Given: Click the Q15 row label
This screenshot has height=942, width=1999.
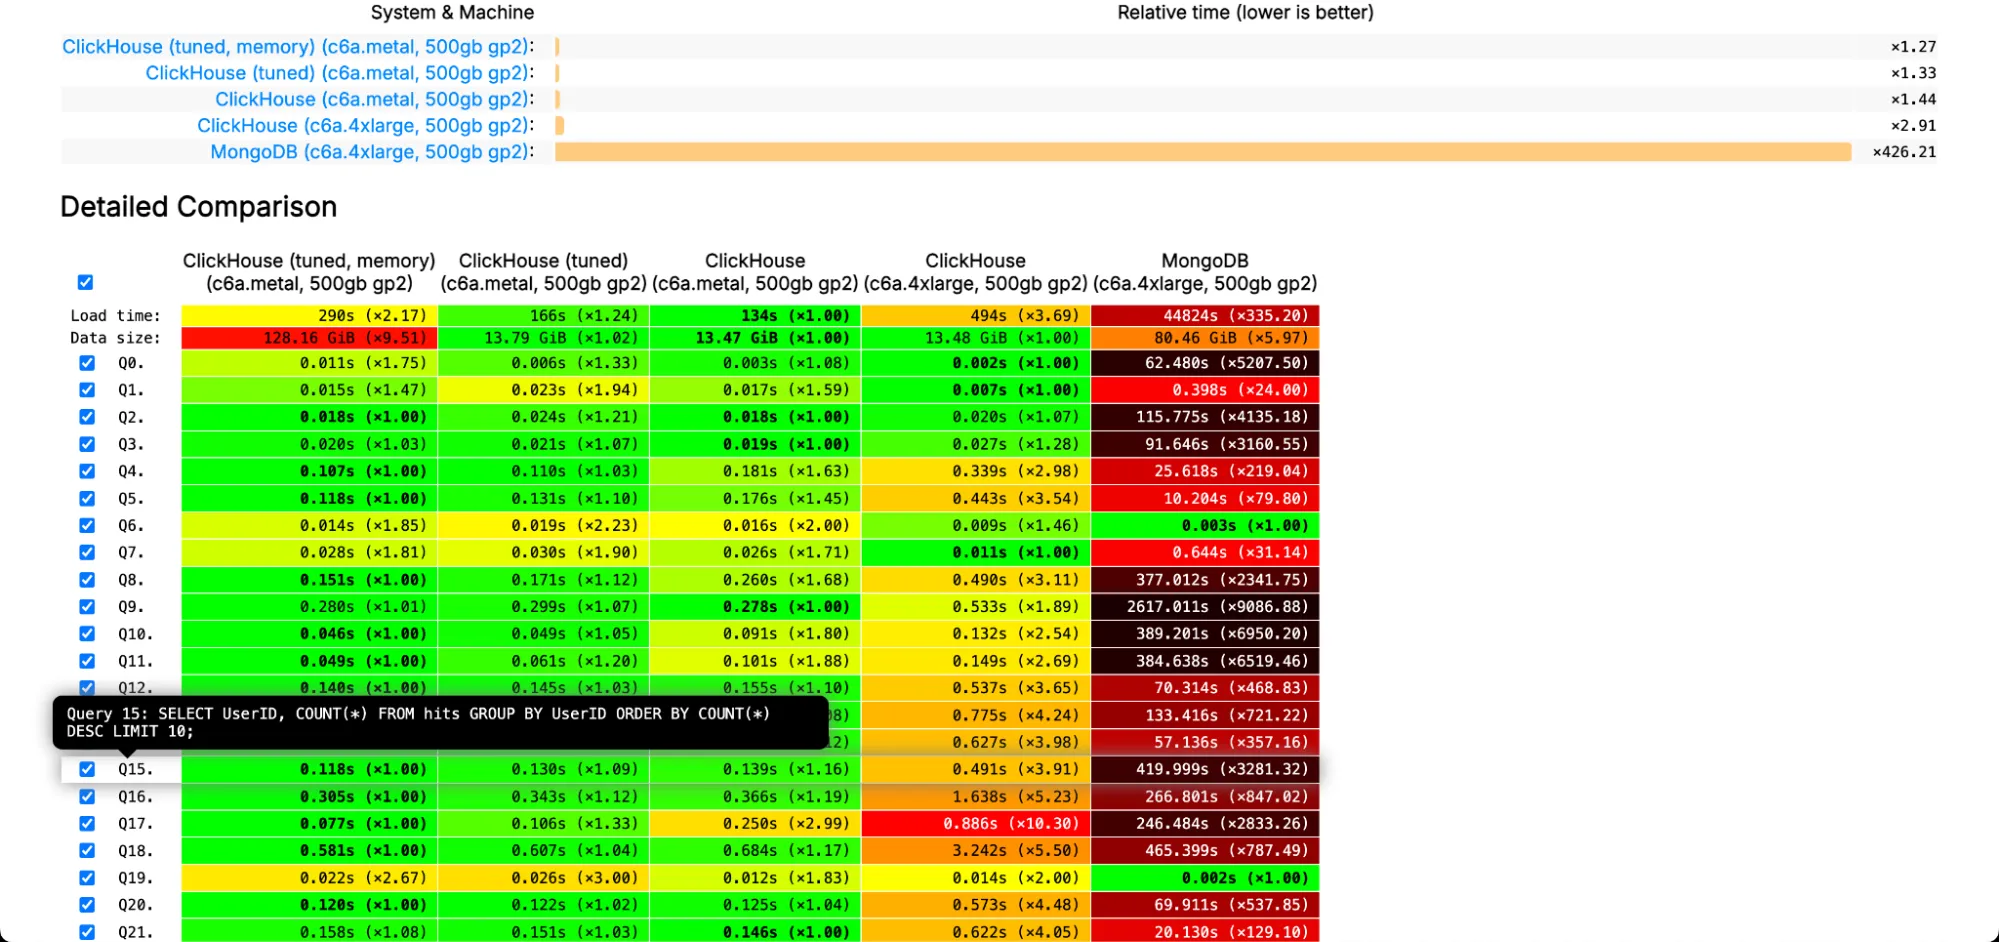Looking at the screenshot, I should [135, 770].
